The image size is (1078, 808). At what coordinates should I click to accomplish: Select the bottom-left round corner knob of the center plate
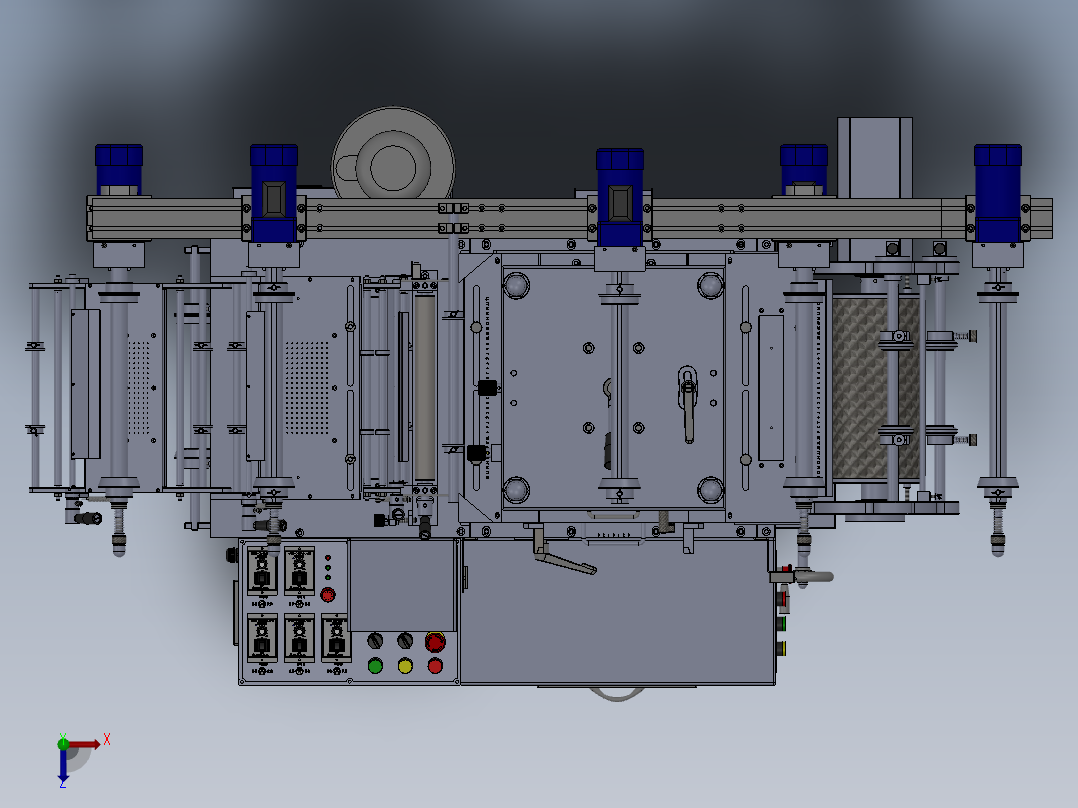click(516, 490)
